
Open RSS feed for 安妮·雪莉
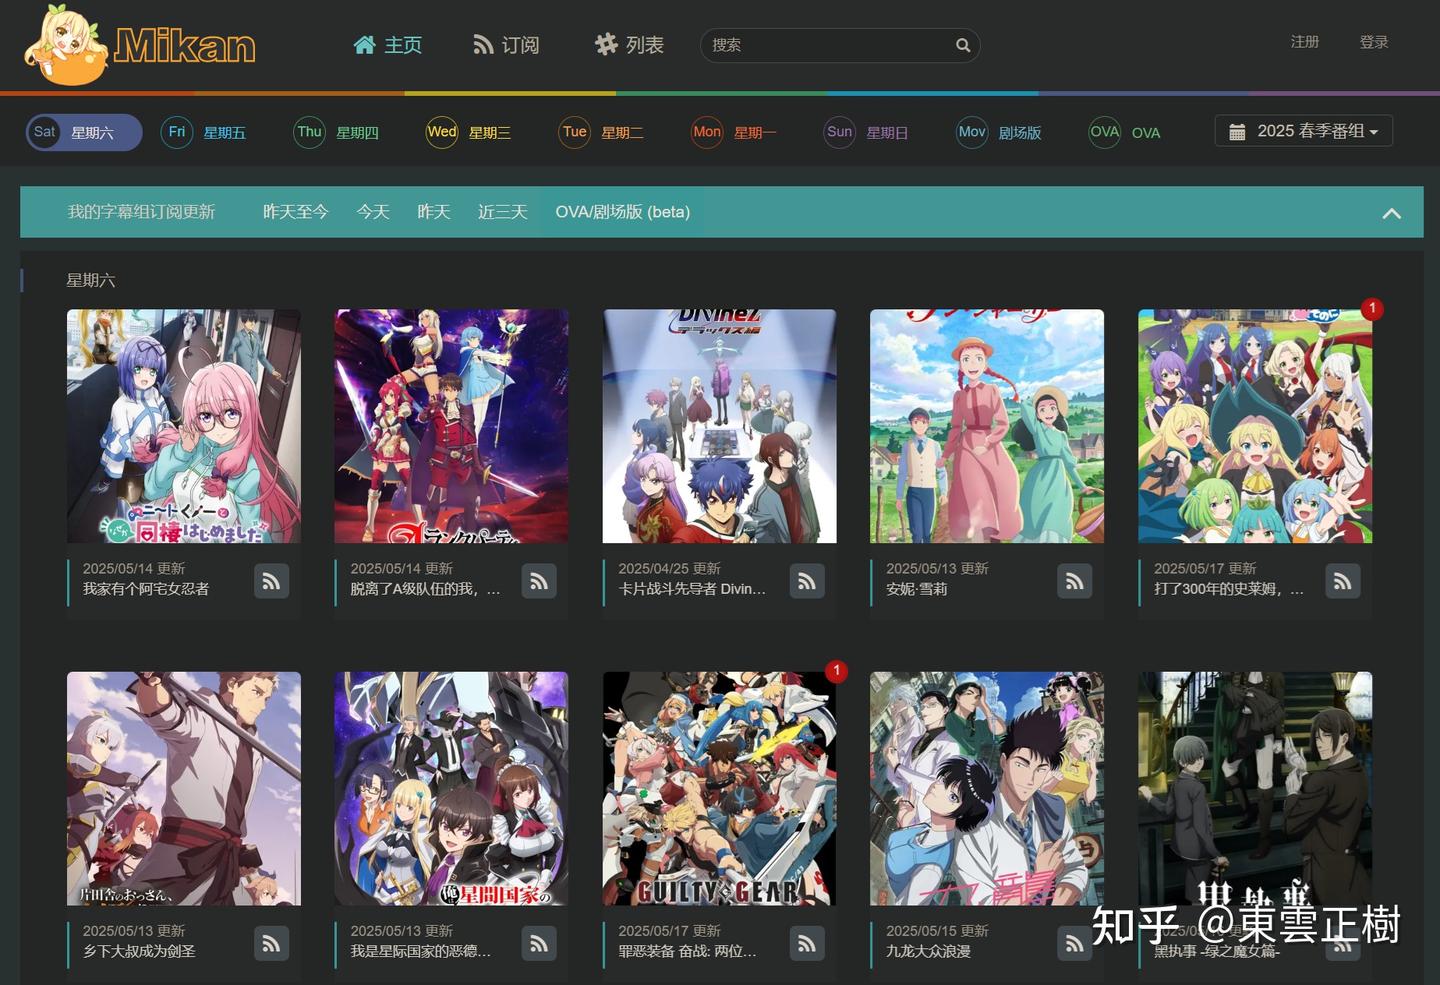click(x=1074, y=581)
